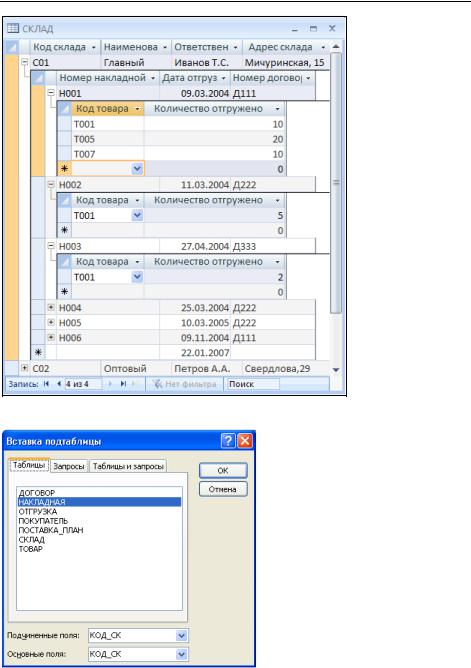The height and width of the screenshot is (668, 471).
Task: Open the Адрес склада column dropdown
Action: [x=323, y=47]
